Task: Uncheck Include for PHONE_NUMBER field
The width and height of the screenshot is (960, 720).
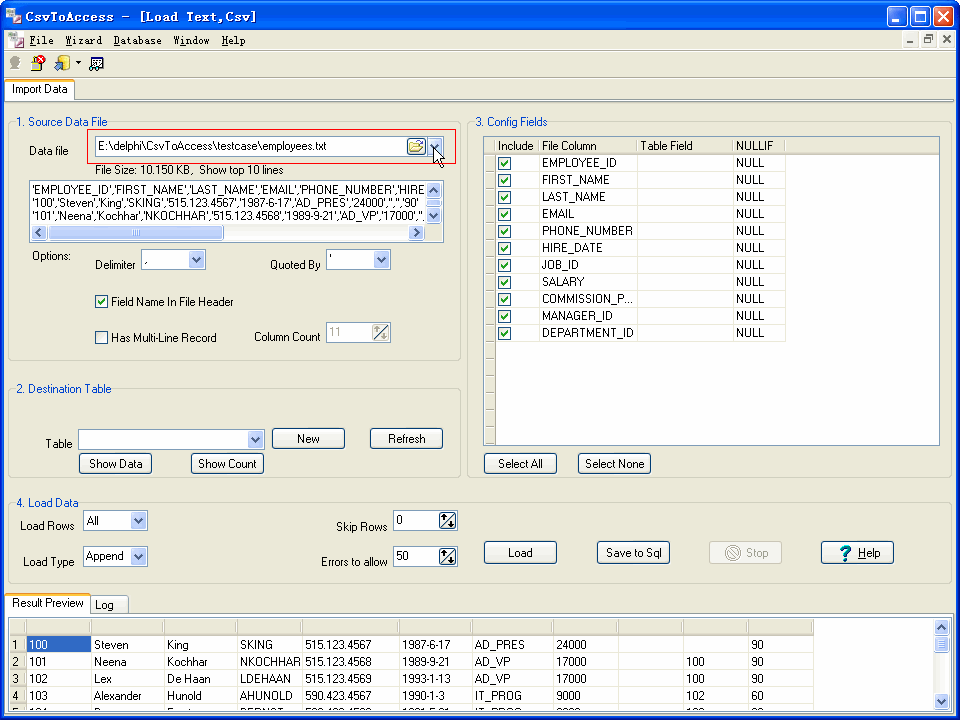Action: click(x=504, y=231)
